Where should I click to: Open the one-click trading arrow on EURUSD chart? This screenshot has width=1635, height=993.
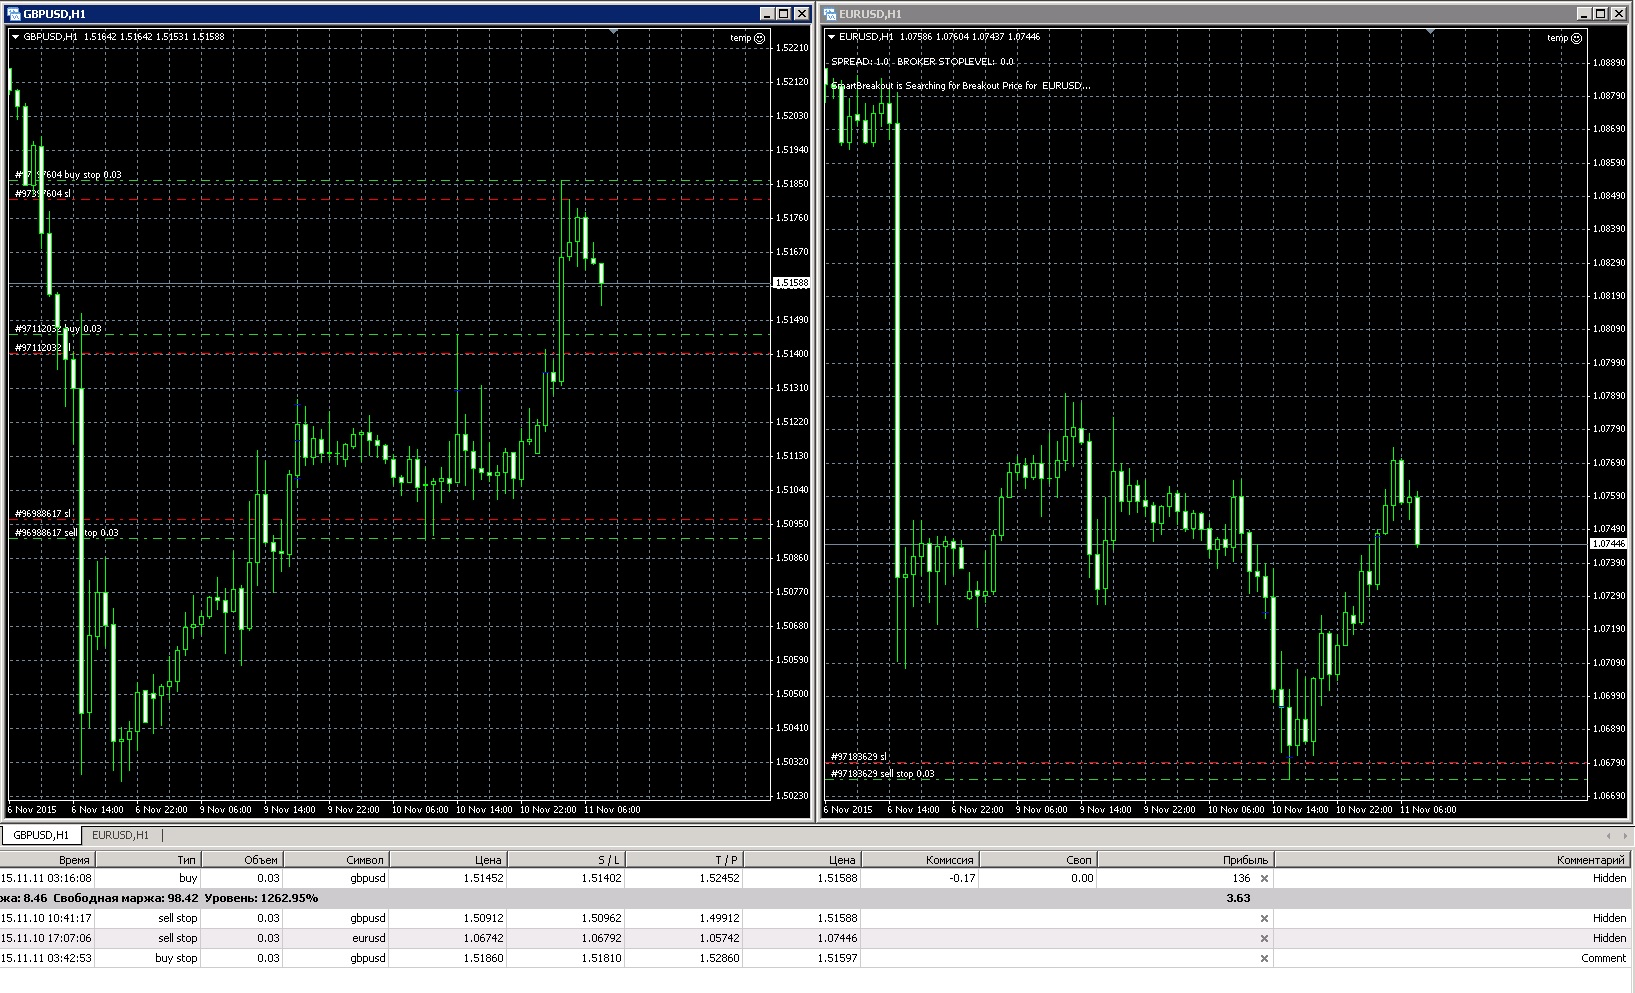[832, 37]
